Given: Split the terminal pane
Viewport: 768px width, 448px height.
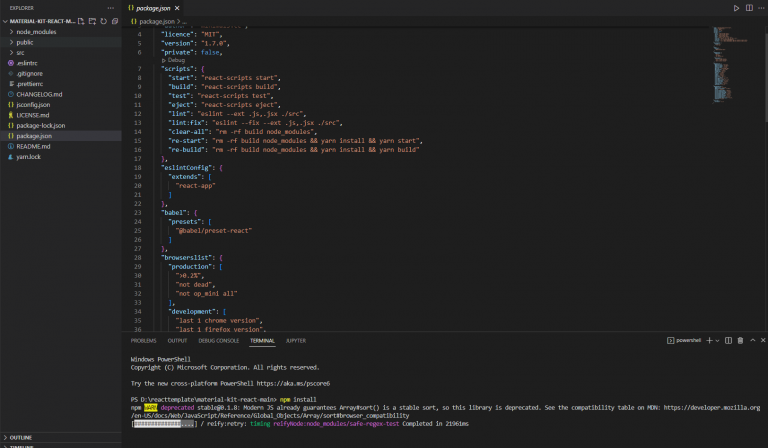Looking at the screenshot, I should [728, 340].
